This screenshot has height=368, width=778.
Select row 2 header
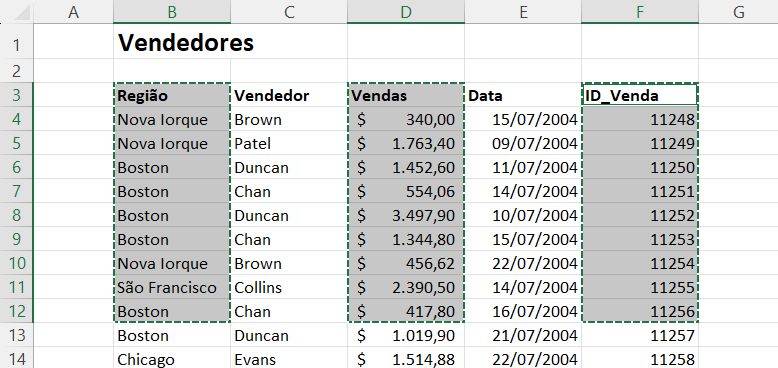[17, 71]
